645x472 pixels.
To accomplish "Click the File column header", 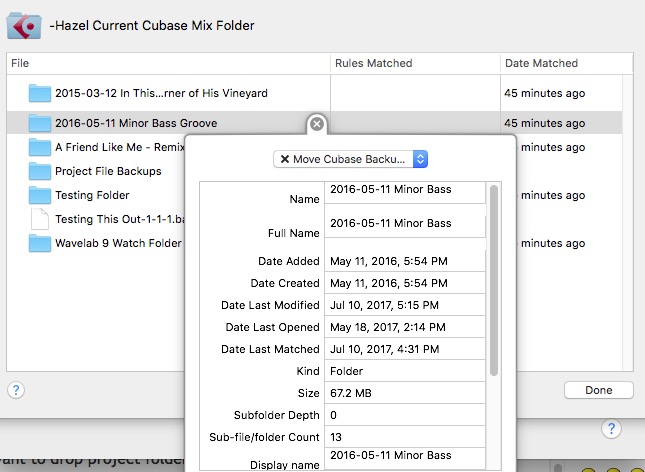I will (x=168, y=63).
